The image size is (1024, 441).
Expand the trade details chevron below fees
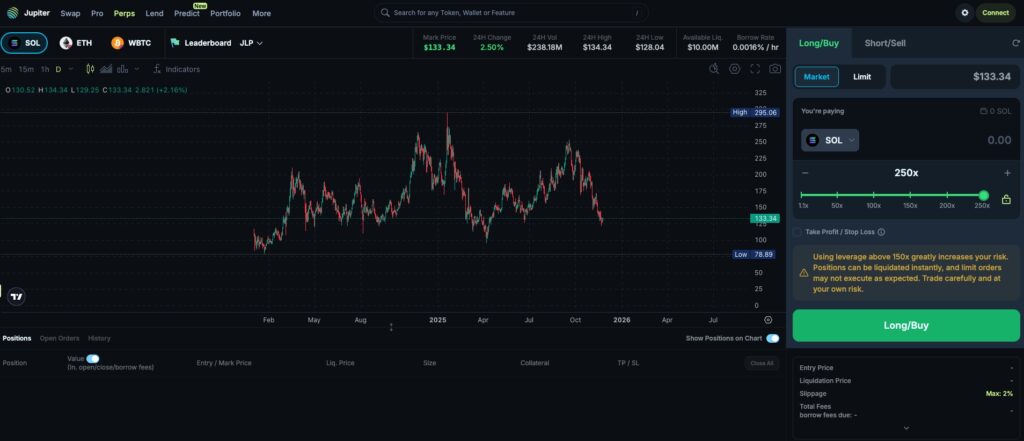pos(906,428)
